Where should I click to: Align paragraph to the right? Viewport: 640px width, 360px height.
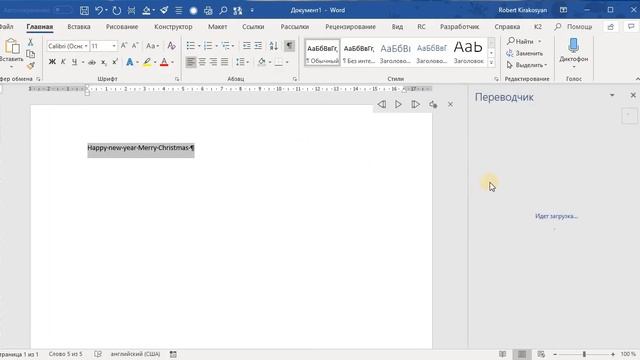[x=213, y=62]
